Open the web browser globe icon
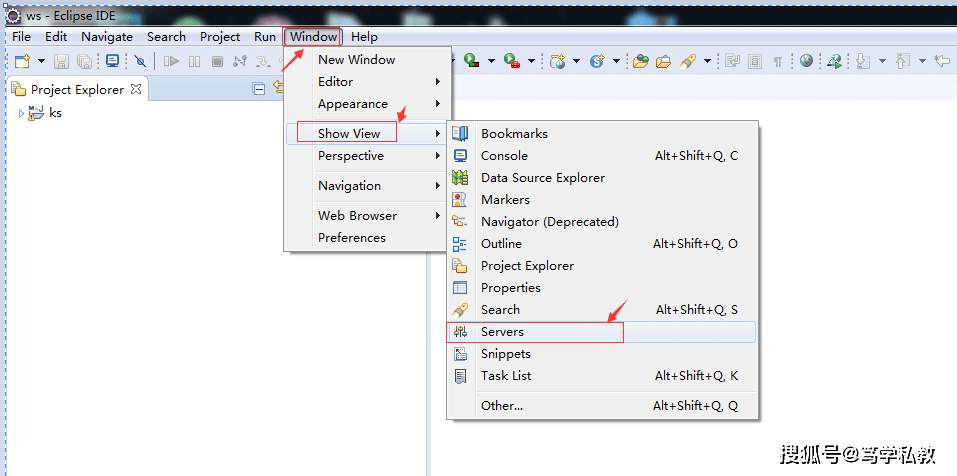 coord(806,61)
